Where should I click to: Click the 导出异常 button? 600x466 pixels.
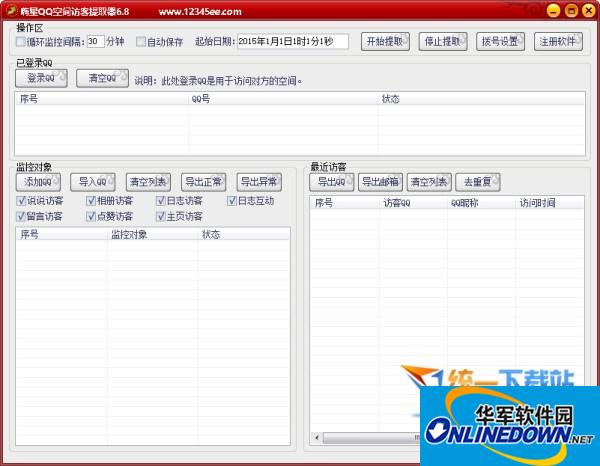[x=259, y=182]
